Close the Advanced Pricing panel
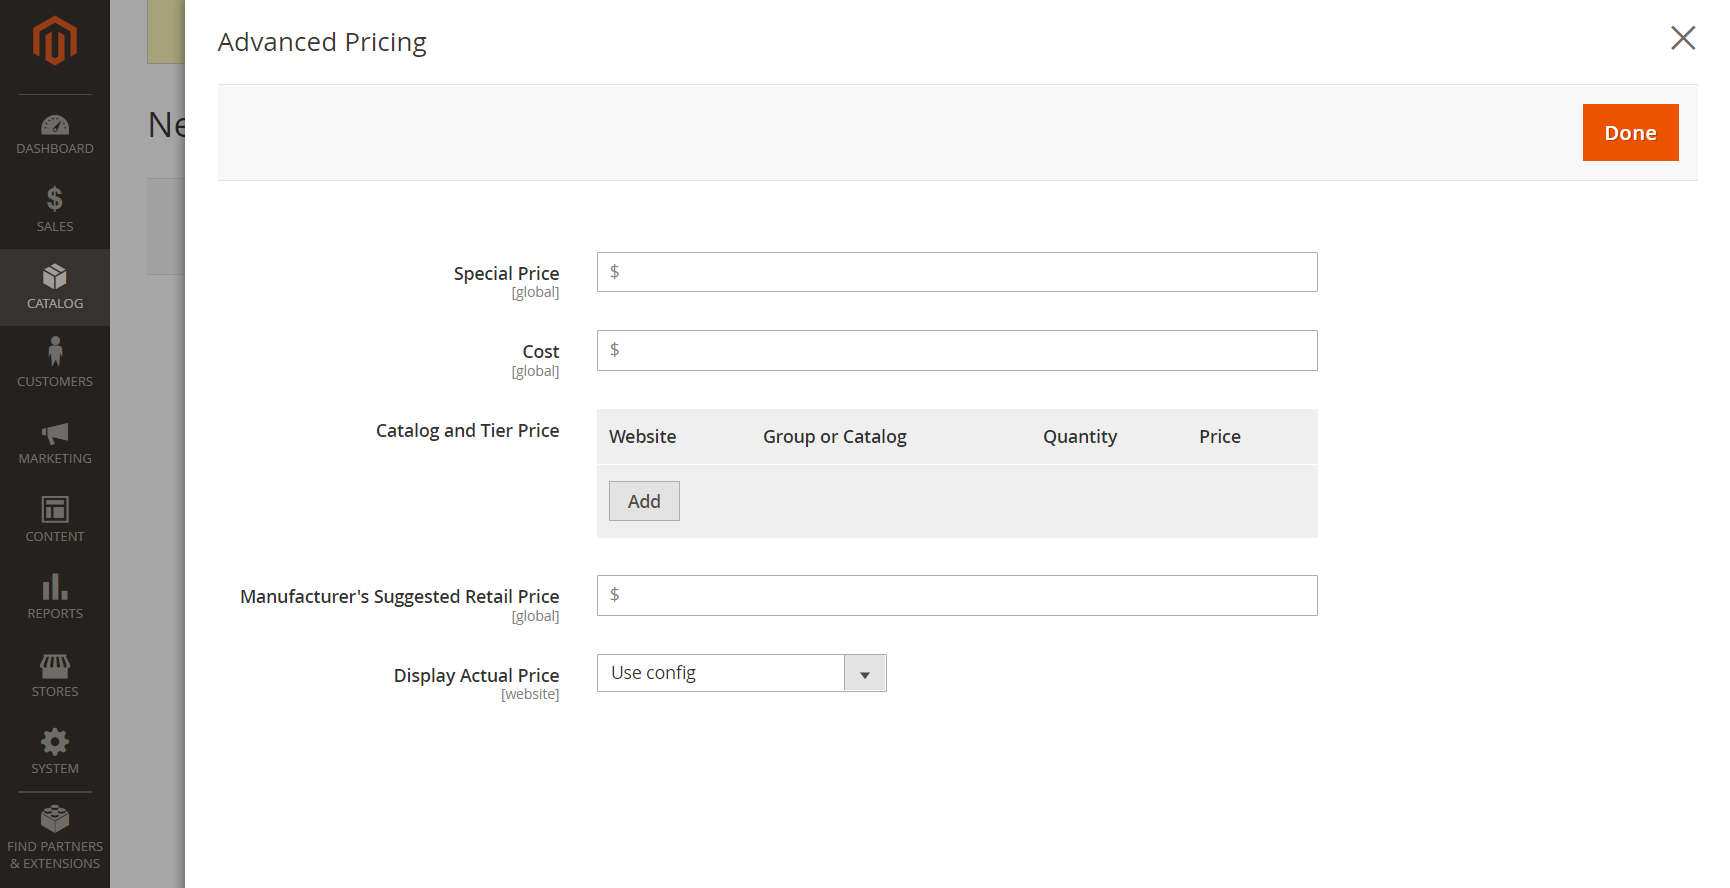Viewport: 1730px width, 888px height. pos(1683,38)
